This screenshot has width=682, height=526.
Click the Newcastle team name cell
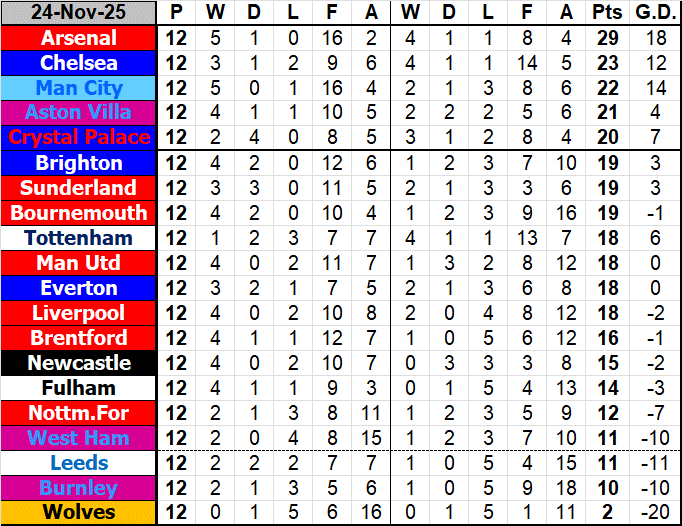[79, 363]
